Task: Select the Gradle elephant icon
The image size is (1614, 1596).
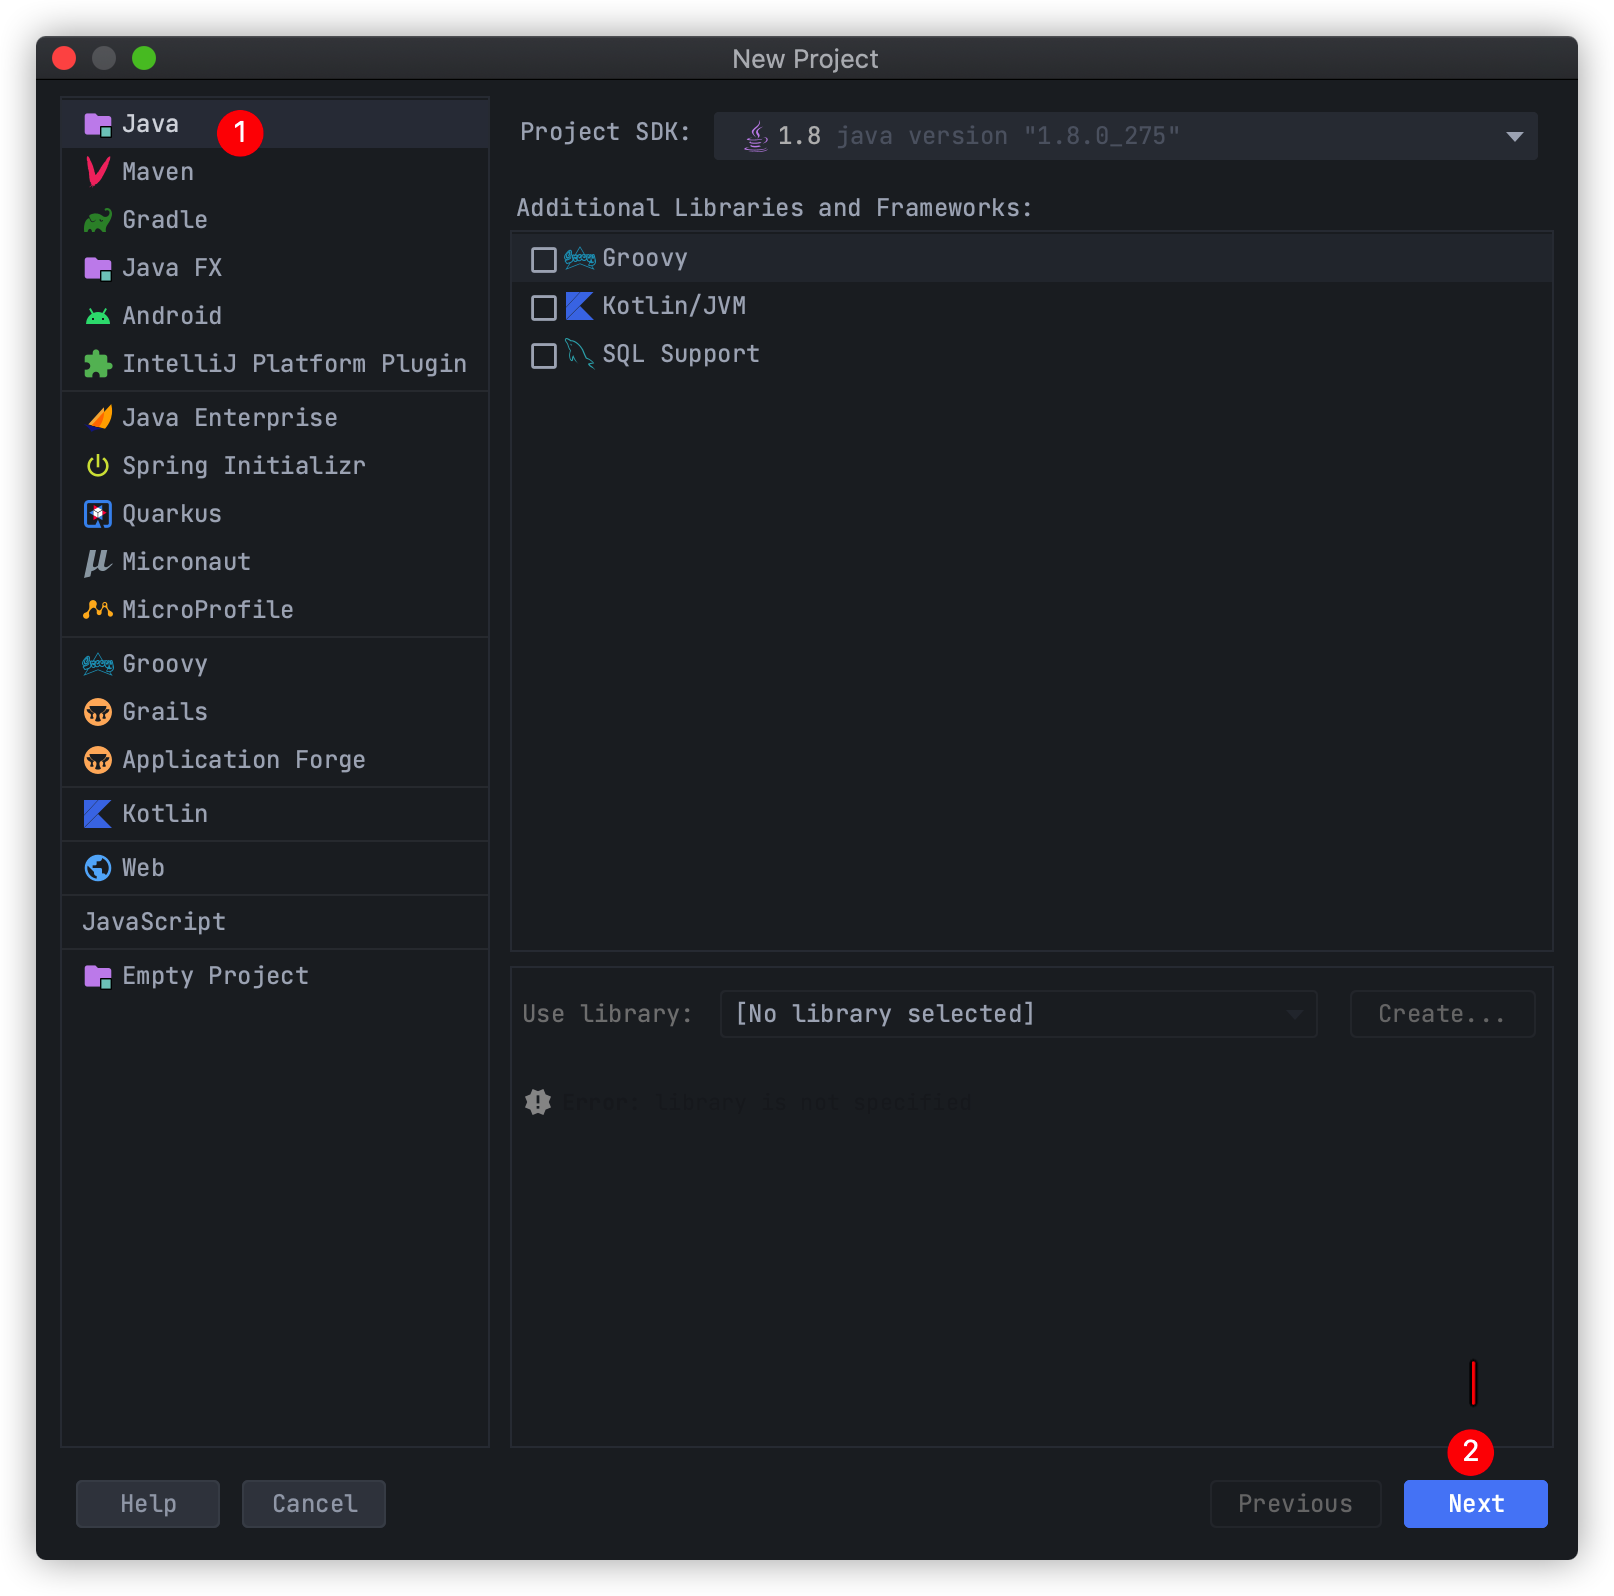Action: point(97,220)
